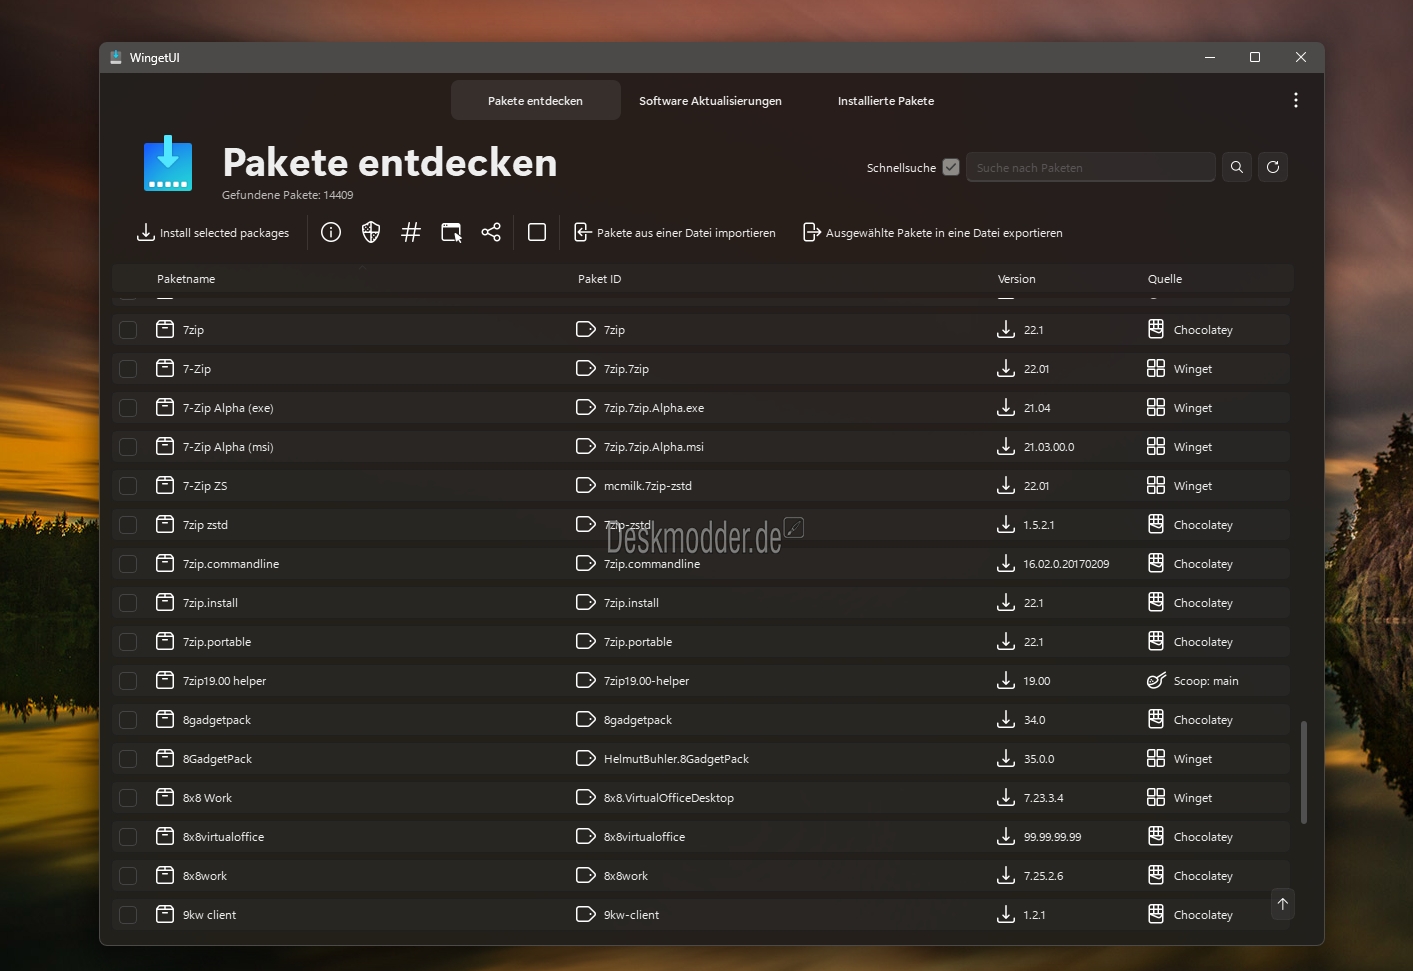Click version 35.0.0 cell
The height and width of the screenshot is (971, 1413).
[1039, 759]
